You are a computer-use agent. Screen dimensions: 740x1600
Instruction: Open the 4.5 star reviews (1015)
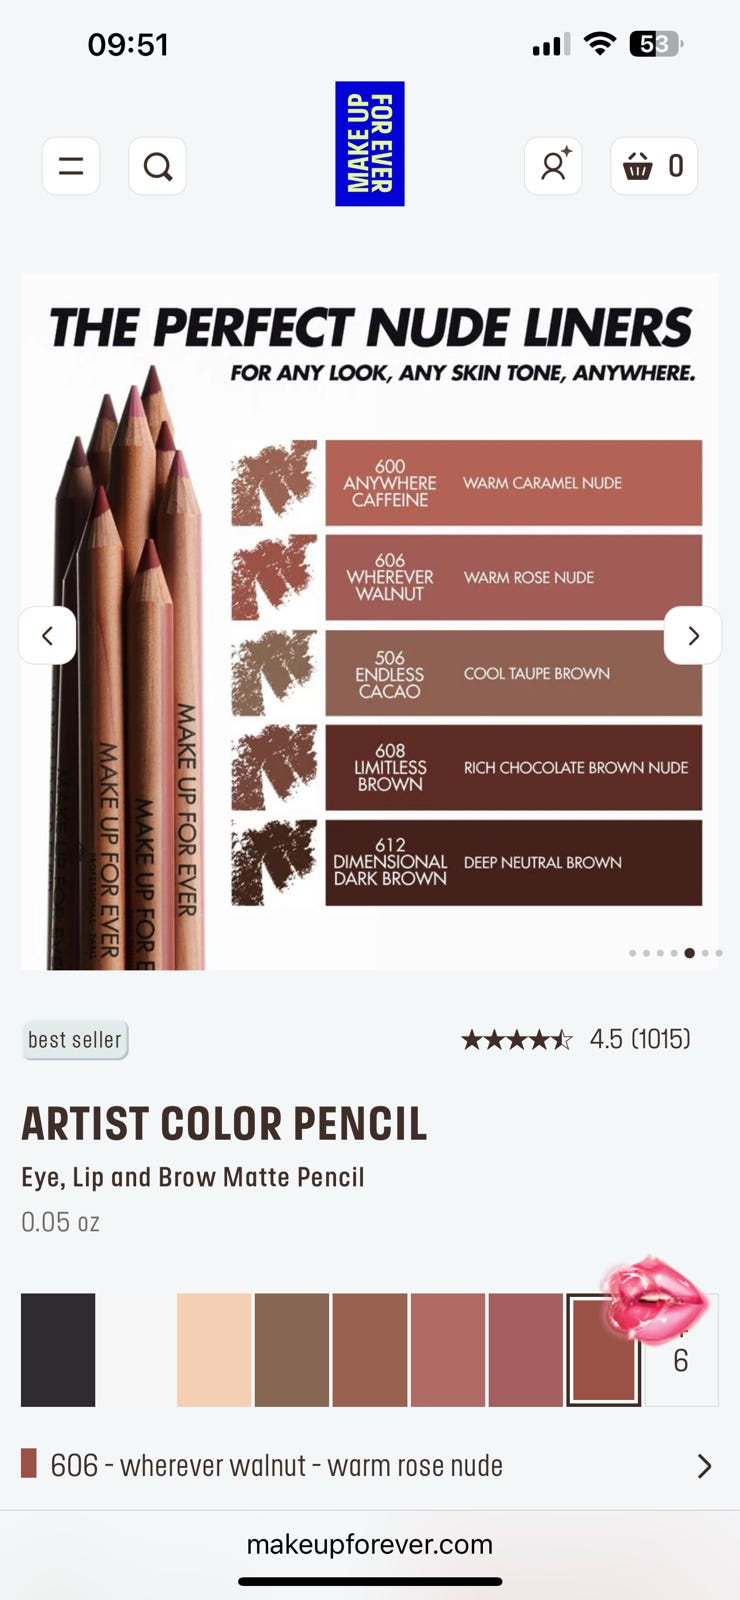[x=576, y=1039]
